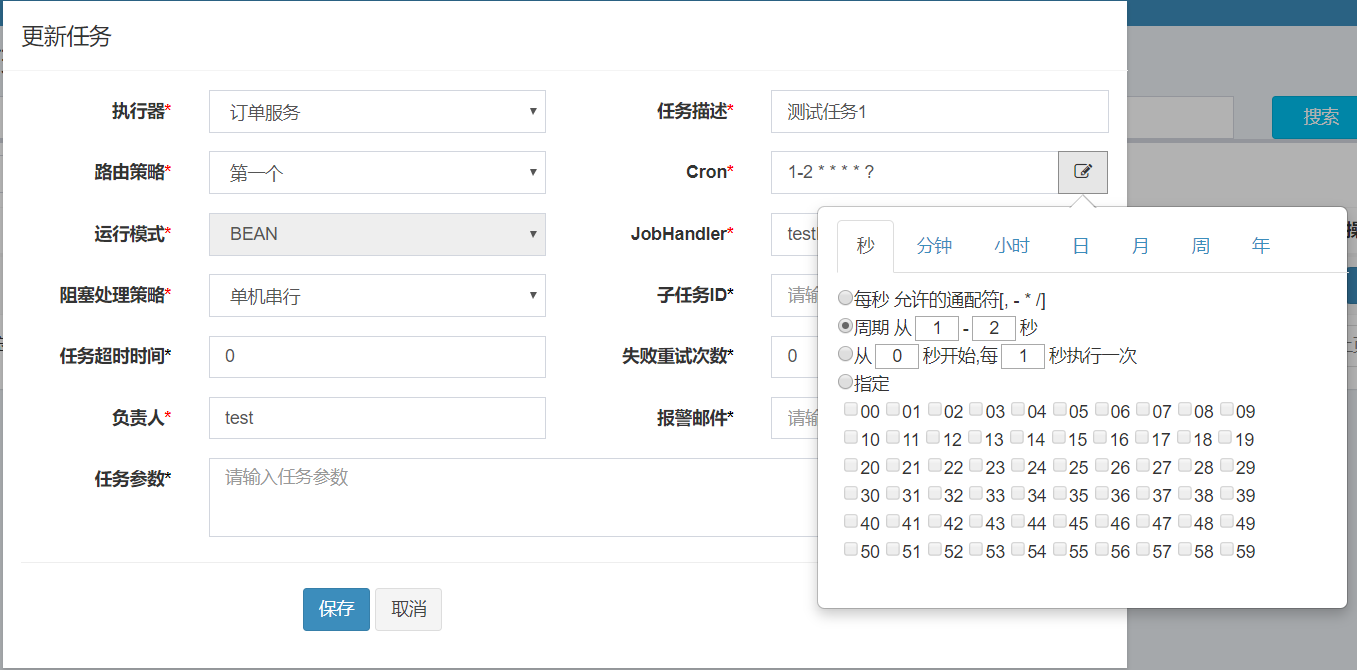Select the 每秒 radio option
This screenshot has width=1357, height=670.
click(846, 296)
